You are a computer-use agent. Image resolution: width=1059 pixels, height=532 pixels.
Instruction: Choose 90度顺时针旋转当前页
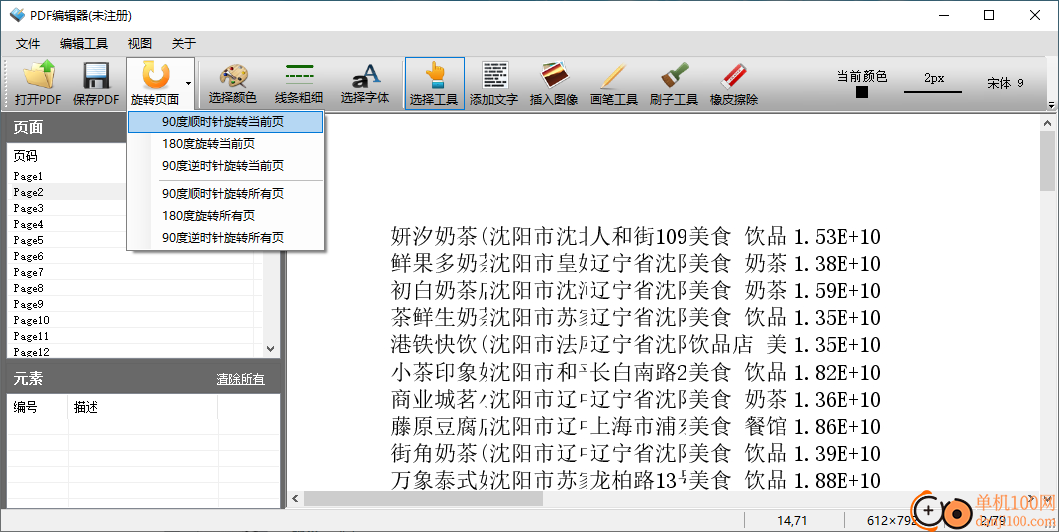pyautogui.click(x=226, y=122)
